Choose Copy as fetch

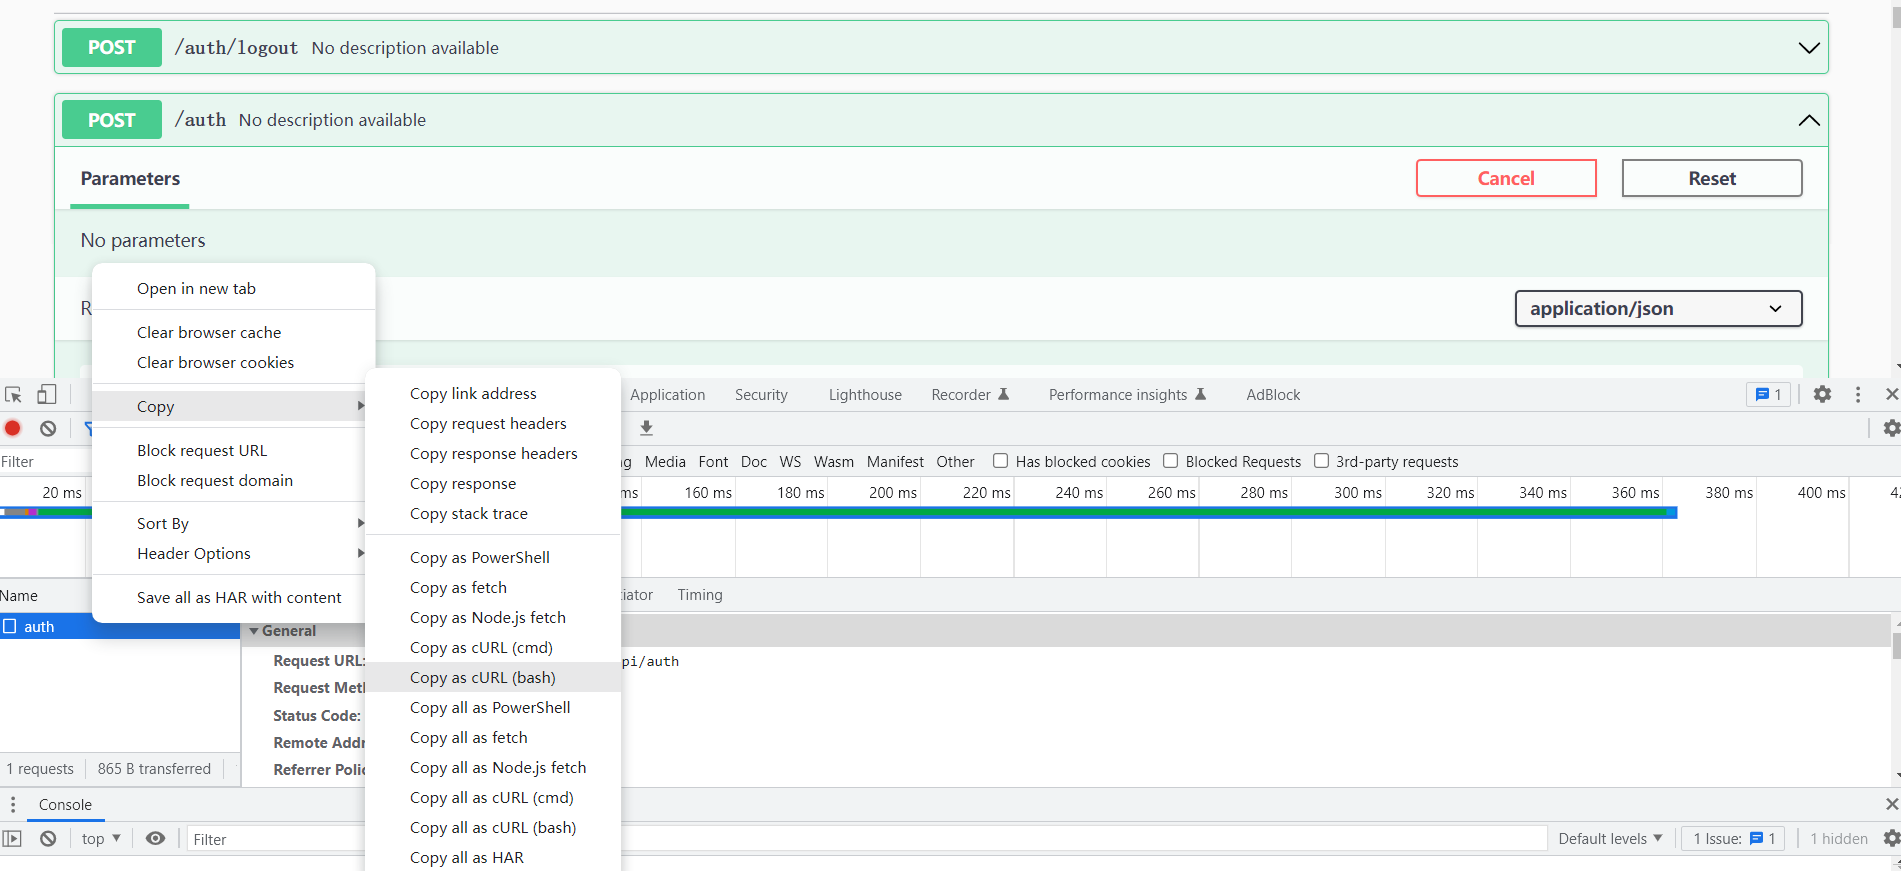click(x=493, y=587)
